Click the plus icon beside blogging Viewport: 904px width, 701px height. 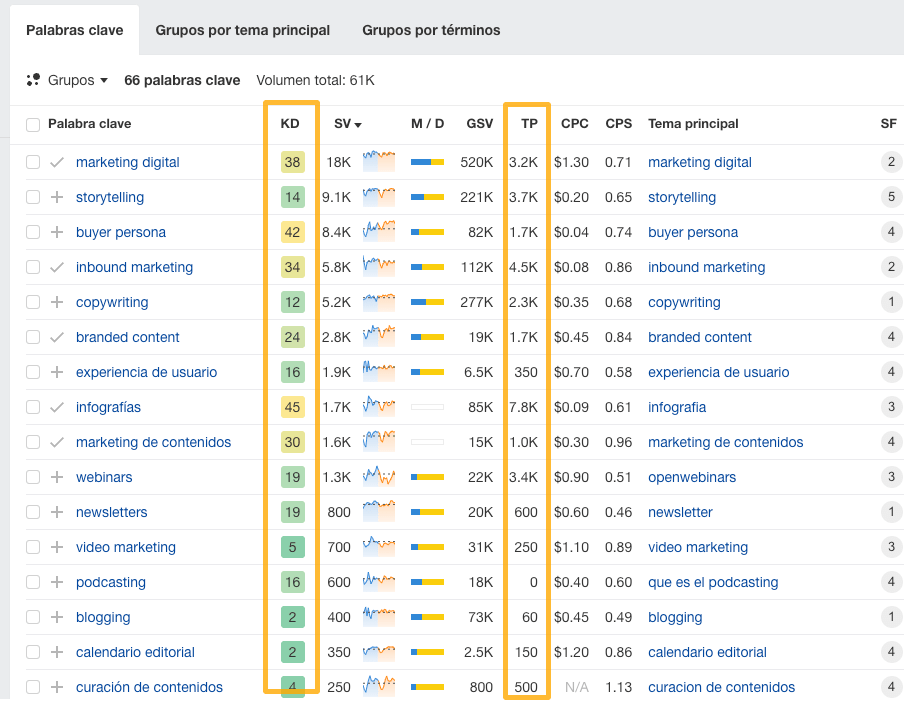coord(57,617)
